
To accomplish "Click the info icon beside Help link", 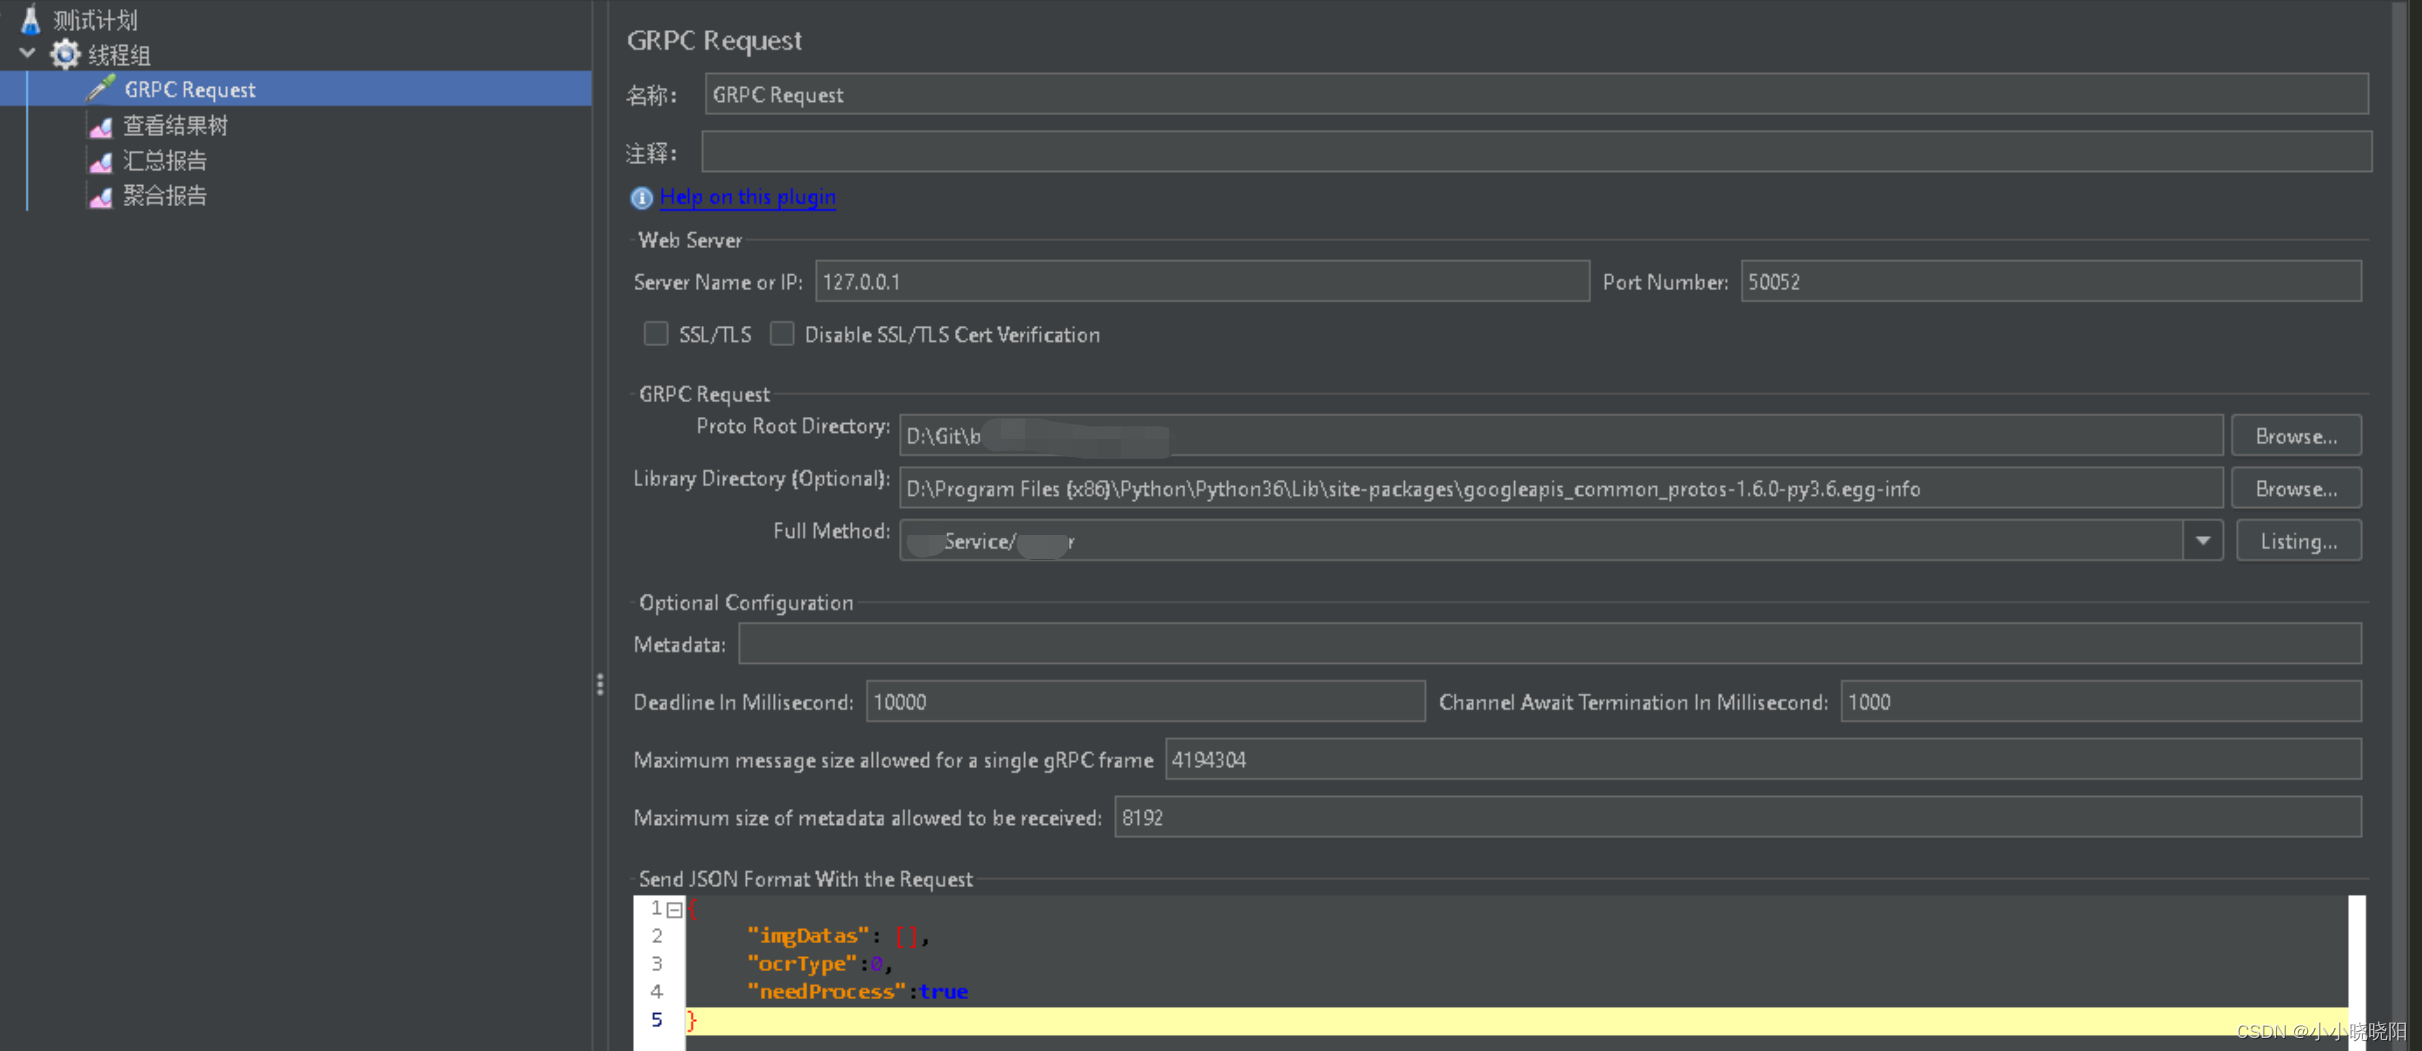I will tap(640, 198).
